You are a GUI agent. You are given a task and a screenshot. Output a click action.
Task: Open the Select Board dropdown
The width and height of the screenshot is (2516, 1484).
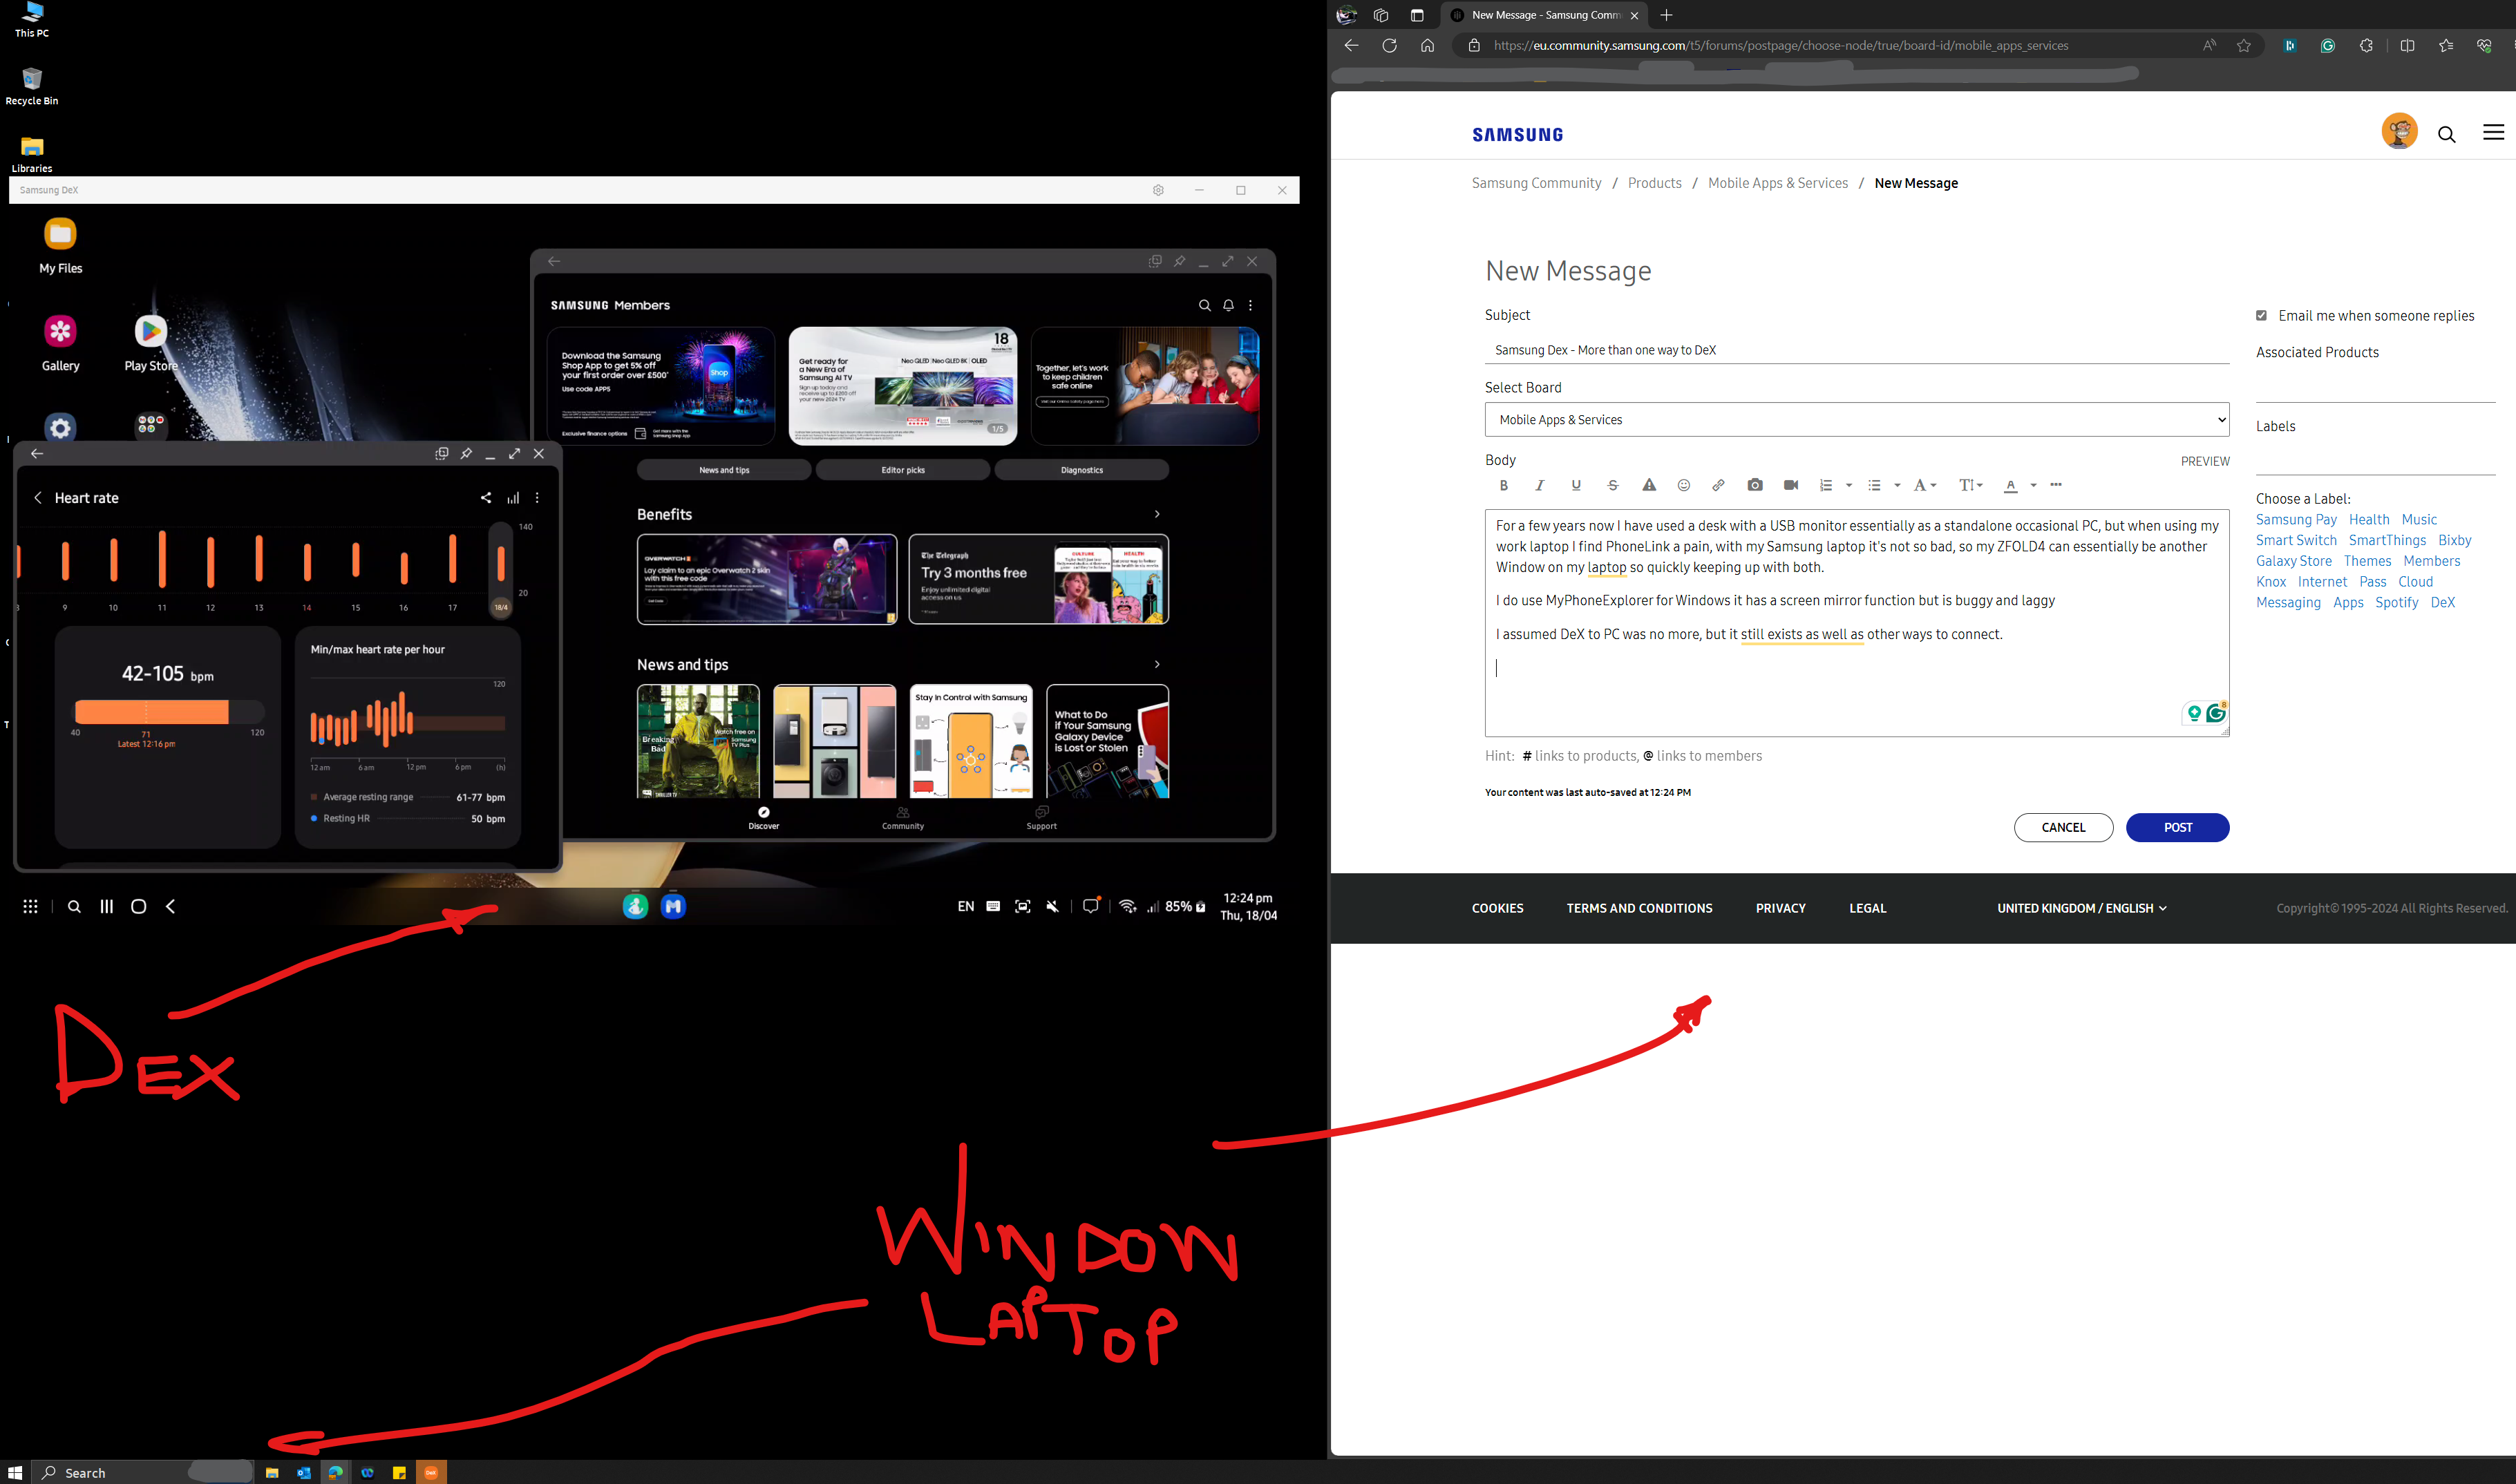[1856, 420]
